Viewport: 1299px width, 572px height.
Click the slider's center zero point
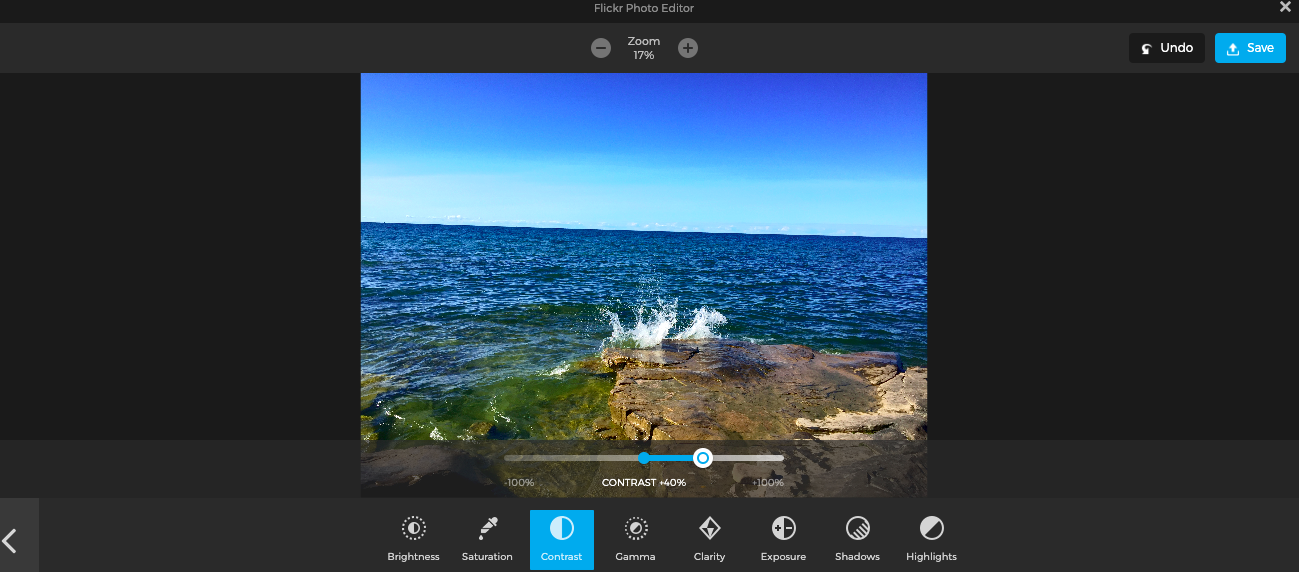(644, 458)
